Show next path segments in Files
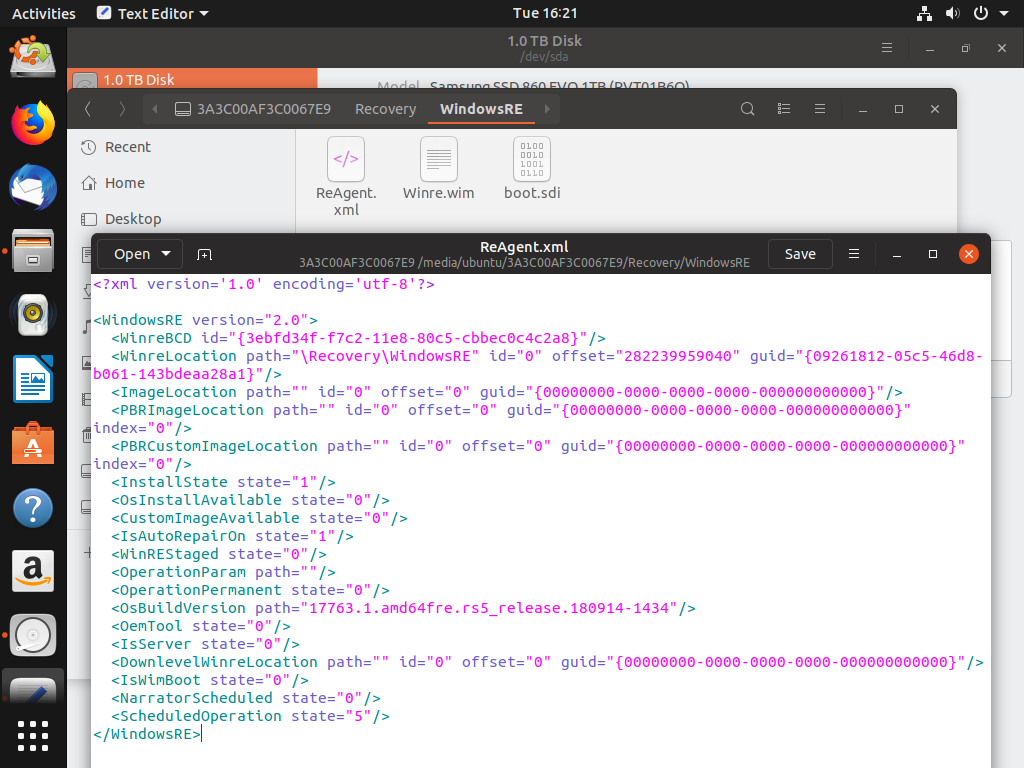 pyautogui.click(x=547, y=109)
